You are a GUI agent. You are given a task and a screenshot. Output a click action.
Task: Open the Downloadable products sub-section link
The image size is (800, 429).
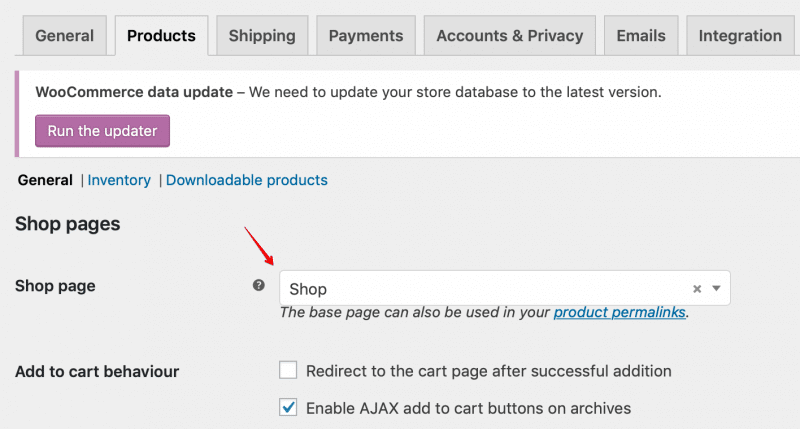tap(247, 180)
